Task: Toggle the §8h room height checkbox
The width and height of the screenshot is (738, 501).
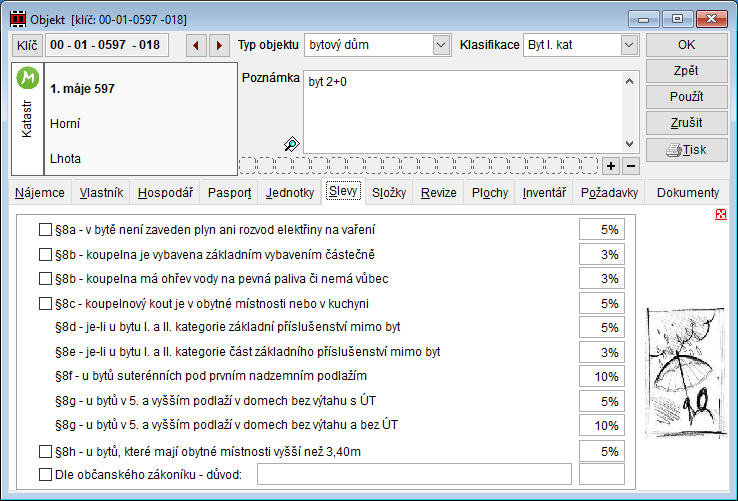Action: pos(45,452)
